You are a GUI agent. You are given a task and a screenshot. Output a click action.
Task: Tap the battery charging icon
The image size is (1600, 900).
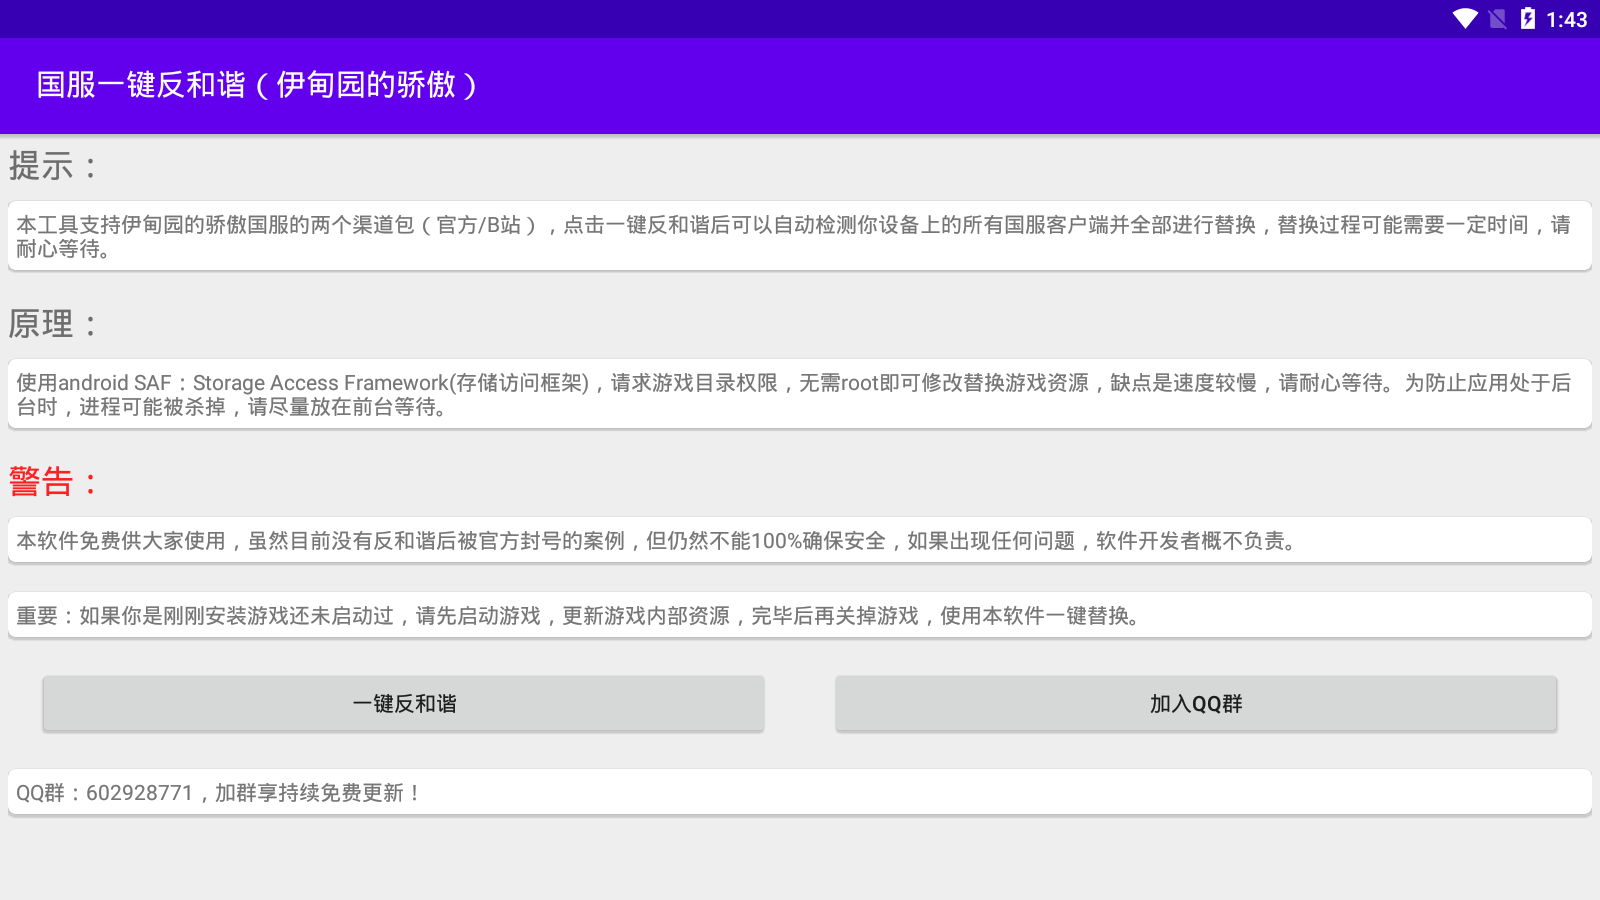pyautogui.click(x=1527, y=19)
